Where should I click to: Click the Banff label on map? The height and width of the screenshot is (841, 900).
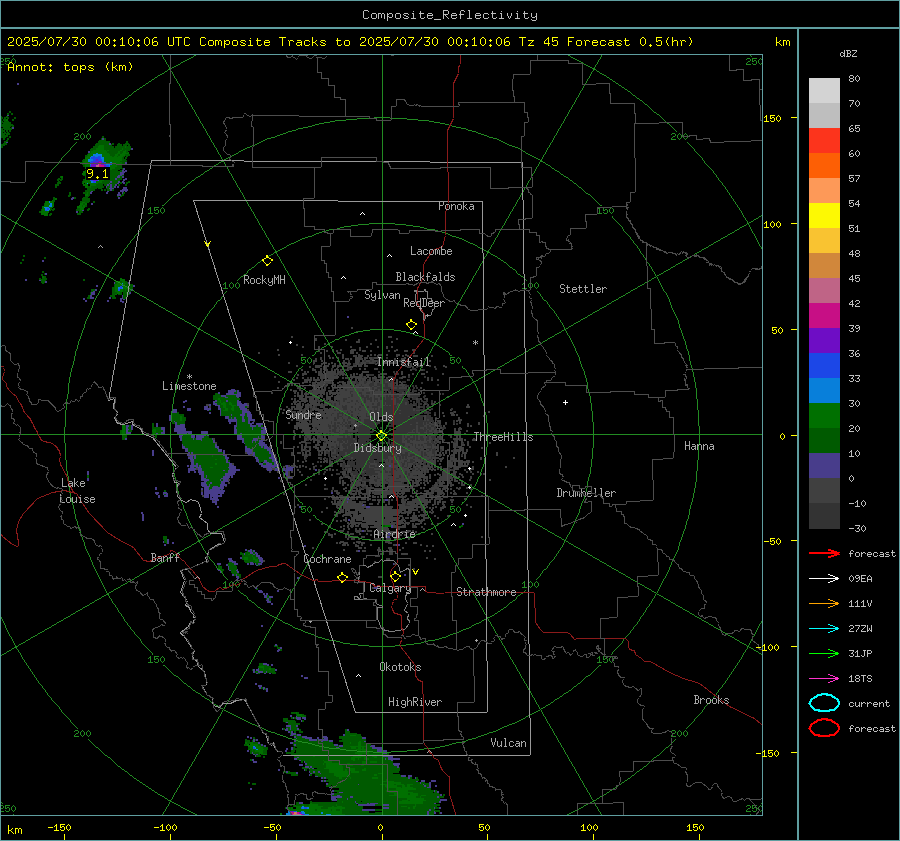(165, 557)
